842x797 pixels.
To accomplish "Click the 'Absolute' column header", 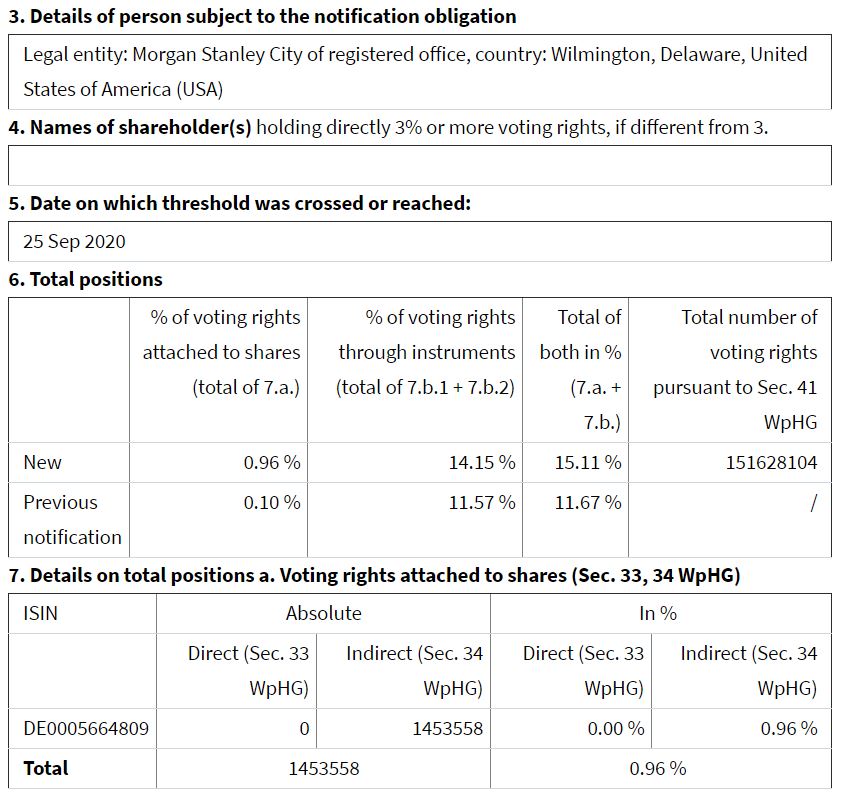I will [323, 613].
